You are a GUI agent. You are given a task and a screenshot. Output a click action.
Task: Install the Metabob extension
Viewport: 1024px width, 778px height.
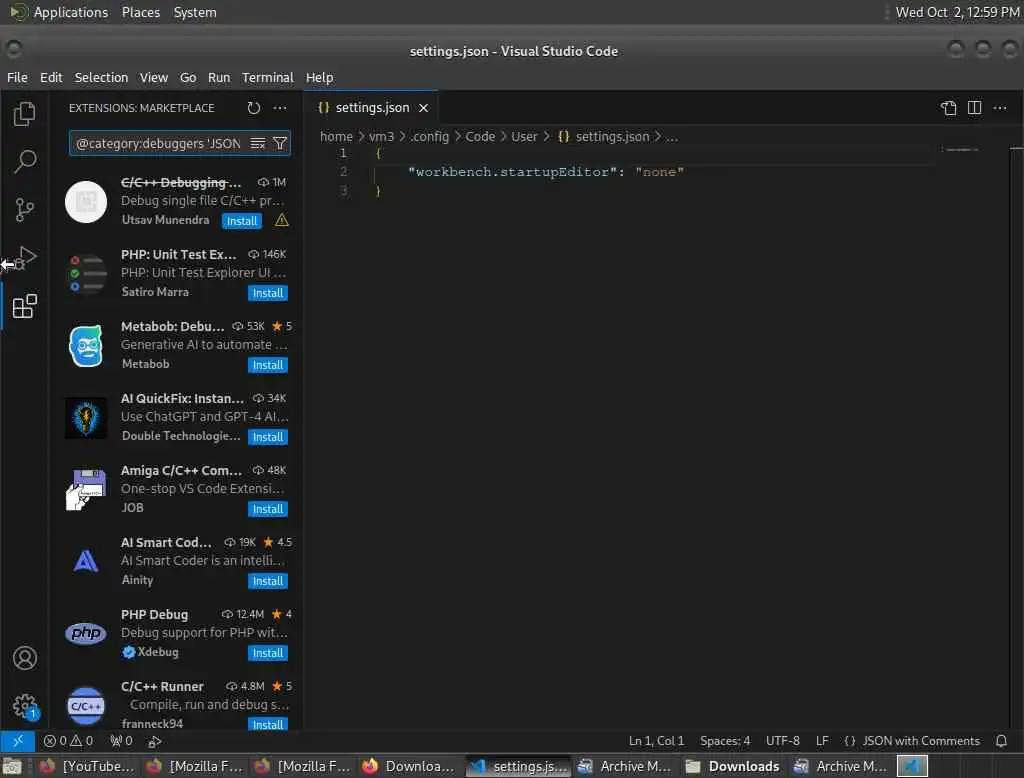[x=268, y=365]
